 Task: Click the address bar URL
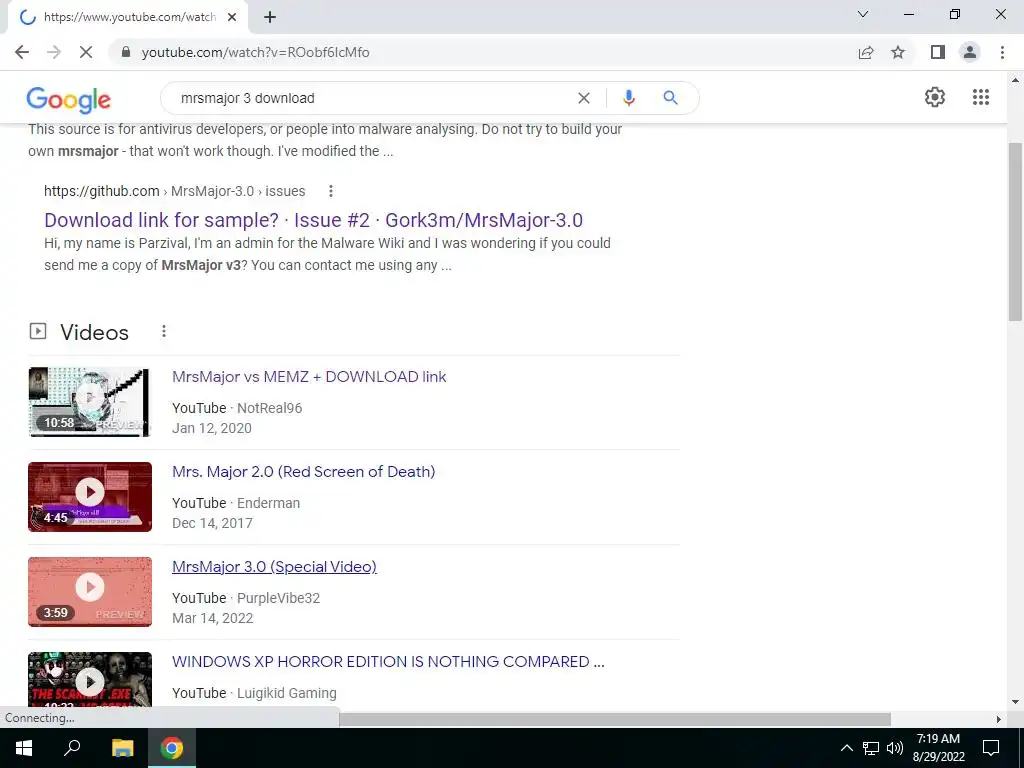(x=255, y=52)
